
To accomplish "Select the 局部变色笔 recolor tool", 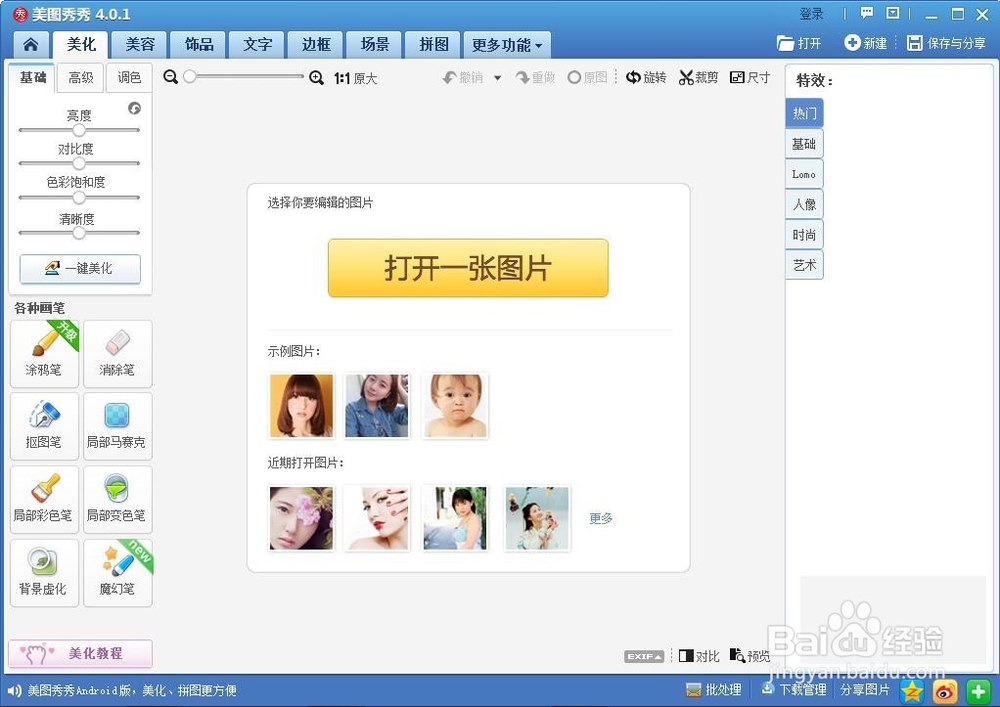I will [x=117, y=499].
